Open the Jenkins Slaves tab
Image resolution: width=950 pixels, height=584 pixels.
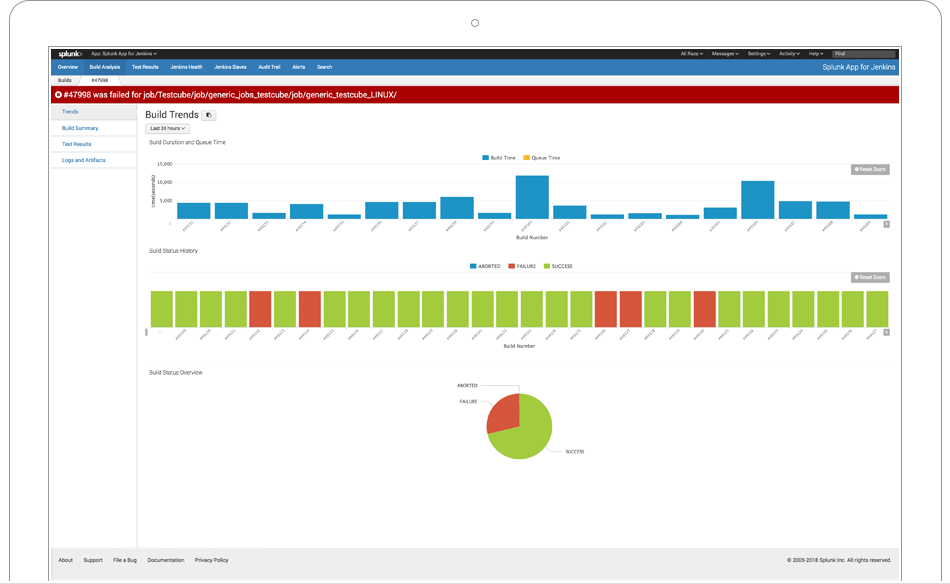(x=230, y=67)
